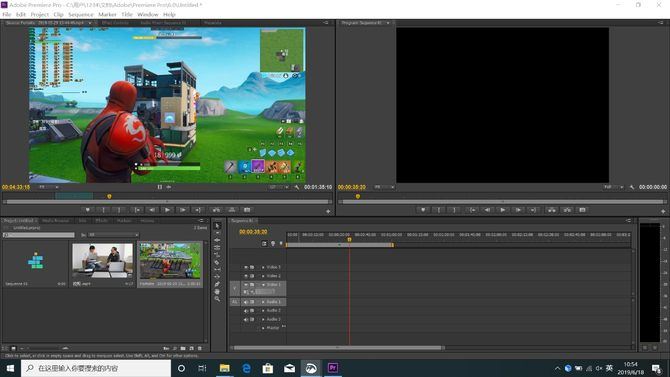Play the Source monitor clip
The height and width of the screenshot is (377, 670).
(x=167, y=210)
